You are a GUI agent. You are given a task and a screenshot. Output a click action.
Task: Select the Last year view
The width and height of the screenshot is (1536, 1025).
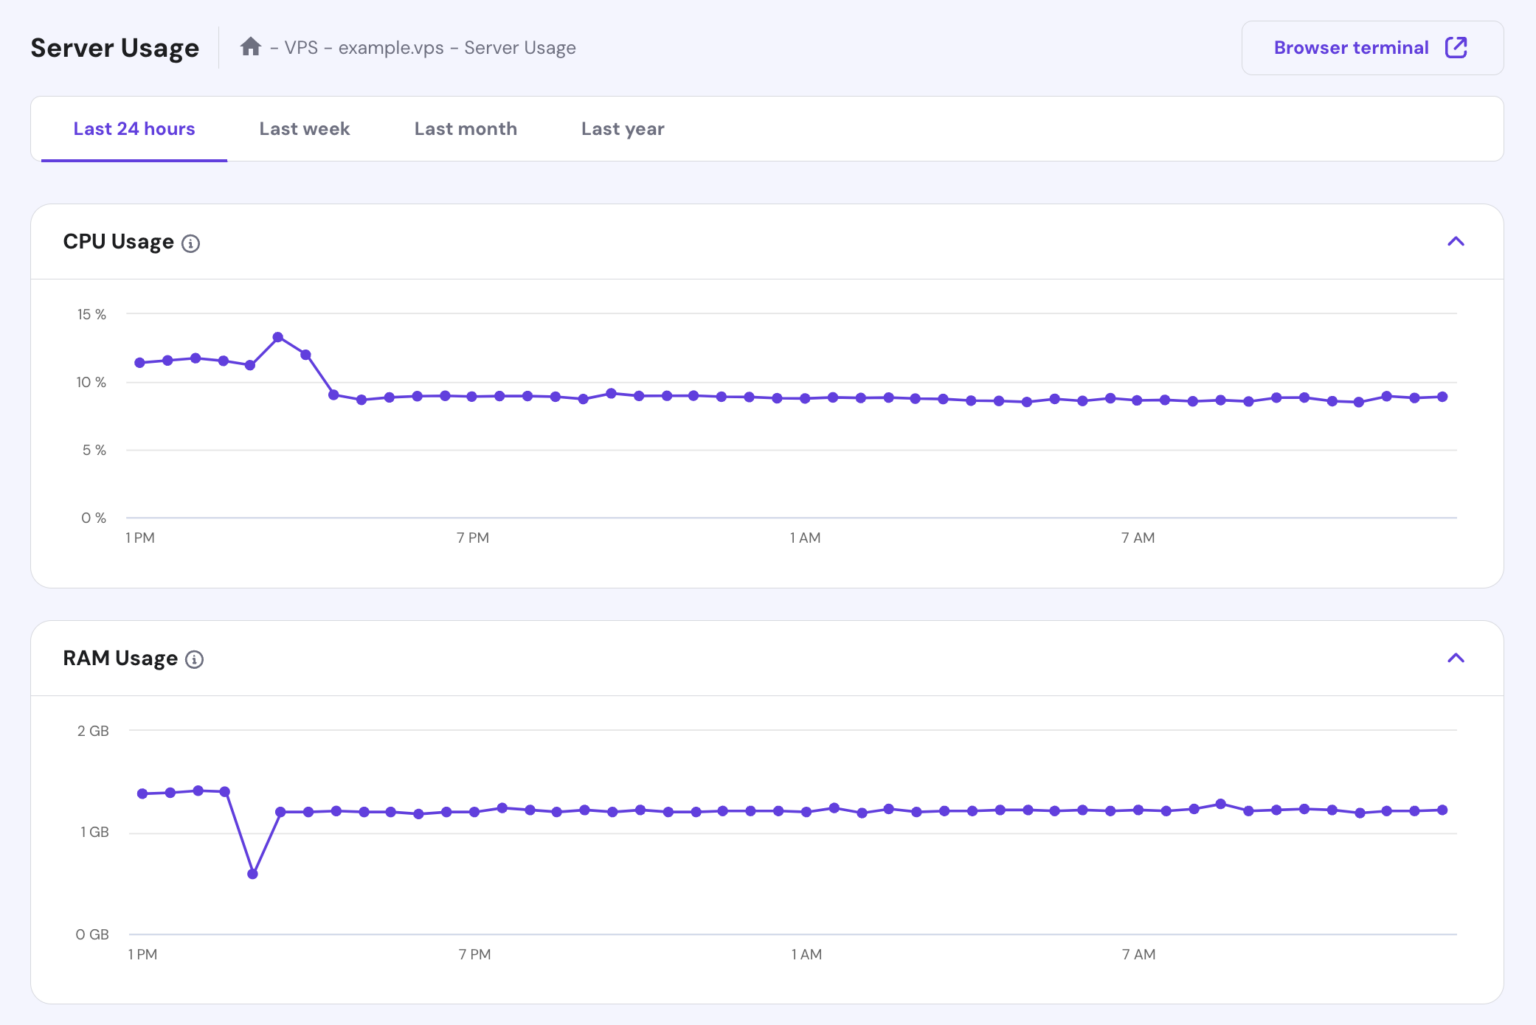click(x=622, y=128)
